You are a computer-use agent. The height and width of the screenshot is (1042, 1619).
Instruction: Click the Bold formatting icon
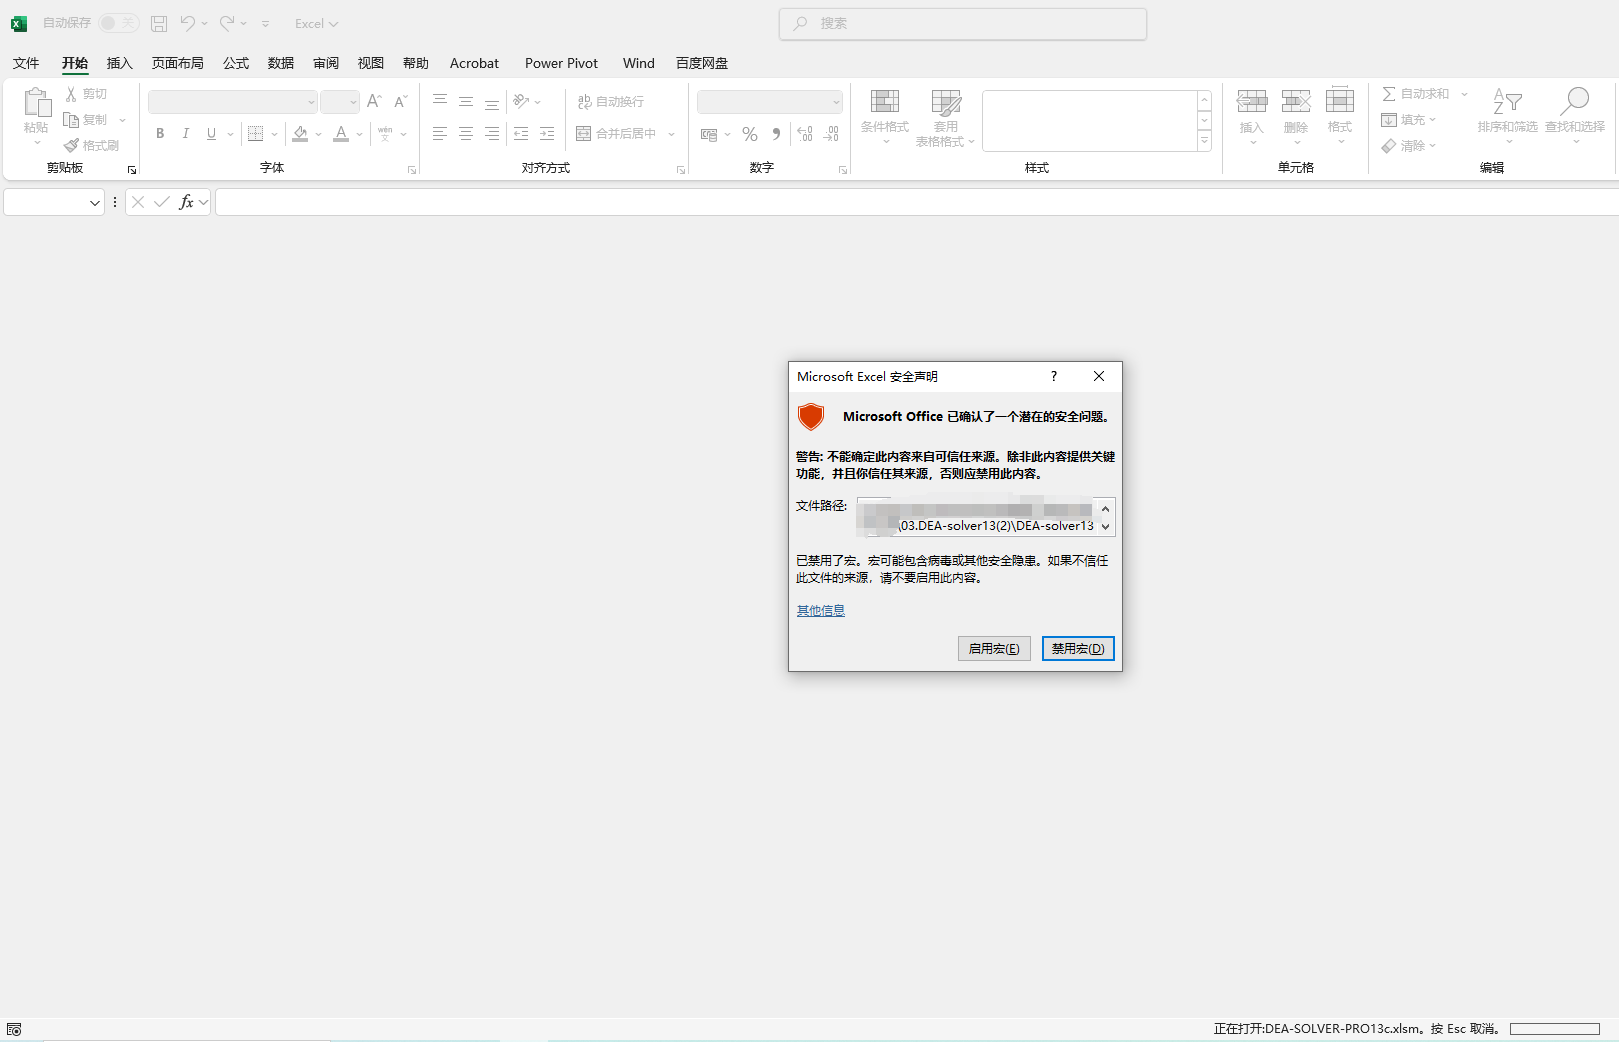click(x=160, y=134)
